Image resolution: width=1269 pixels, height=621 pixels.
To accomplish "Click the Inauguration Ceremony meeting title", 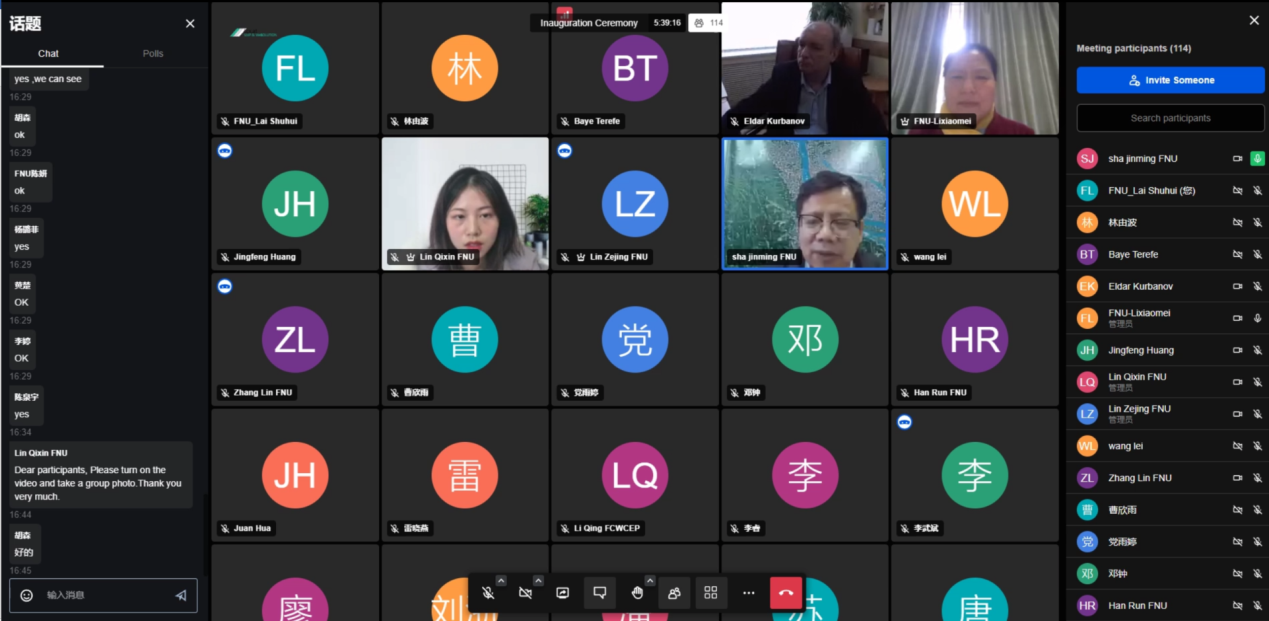I will pos(589,23).
